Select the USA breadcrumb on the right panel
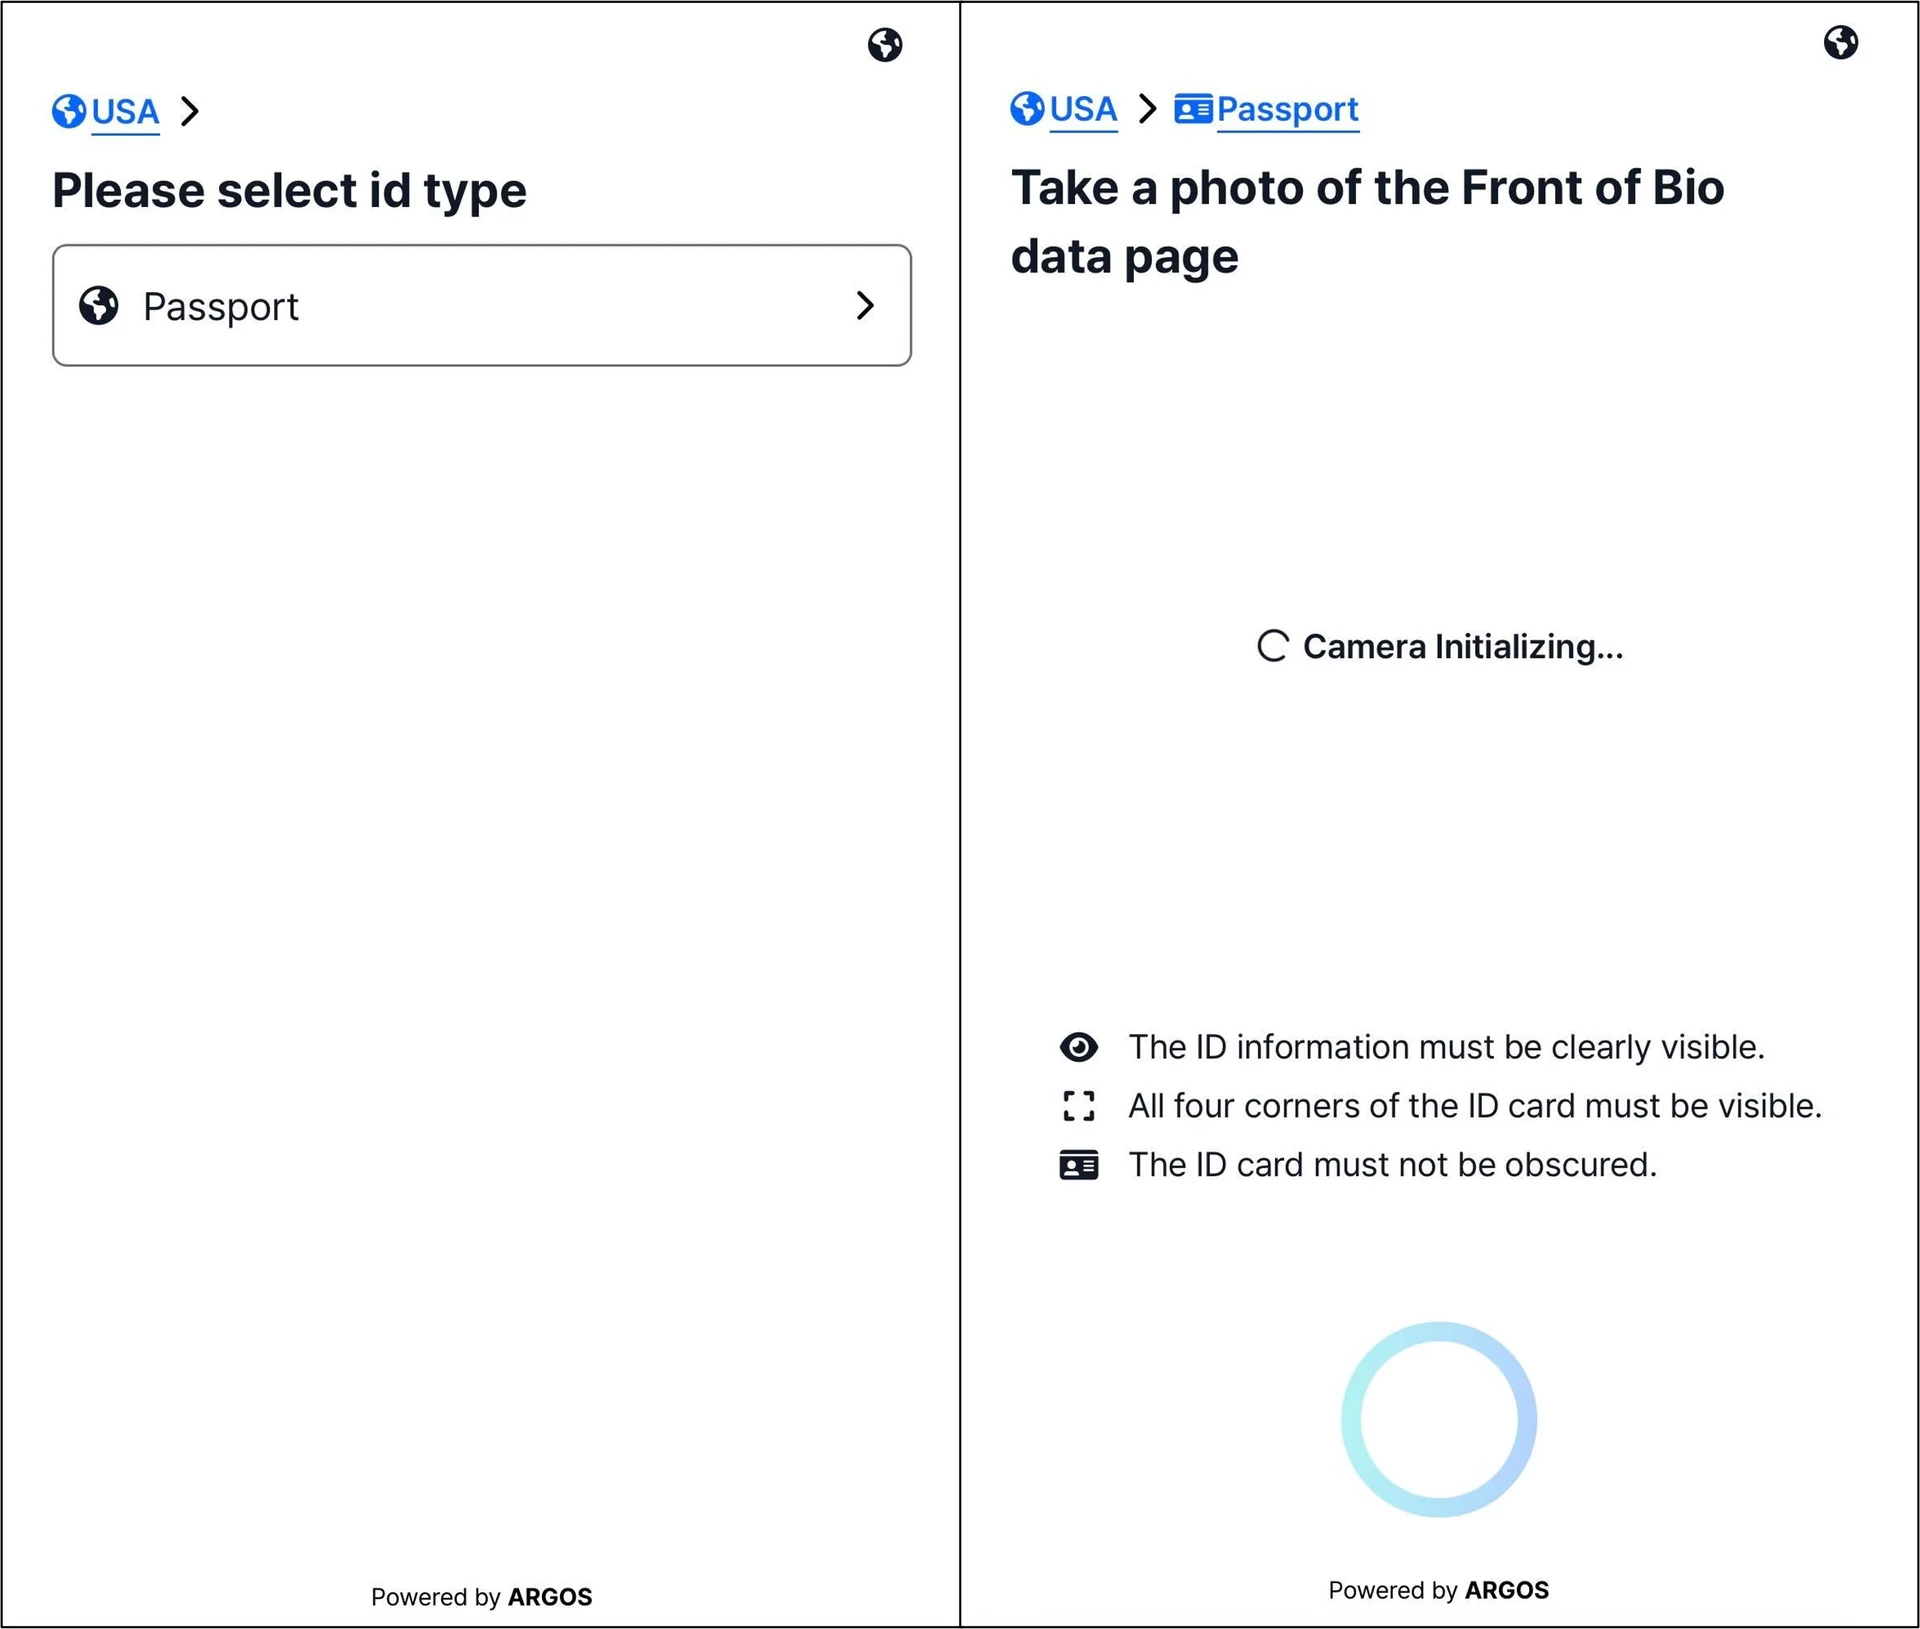The image size is (1920, 1629). pyautogui.click(x=1084, y=109)
